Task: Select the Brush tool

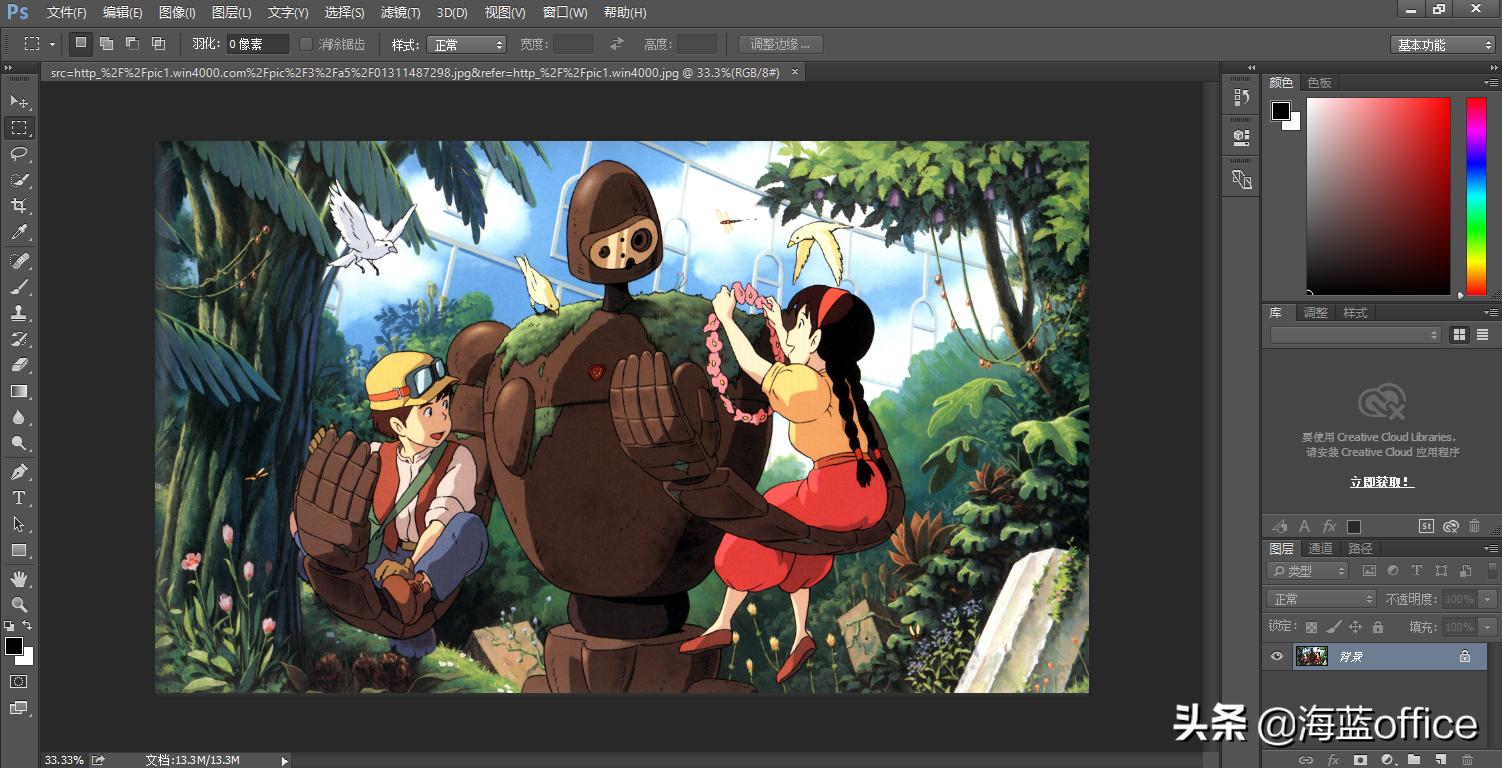Action: [18, 288]
